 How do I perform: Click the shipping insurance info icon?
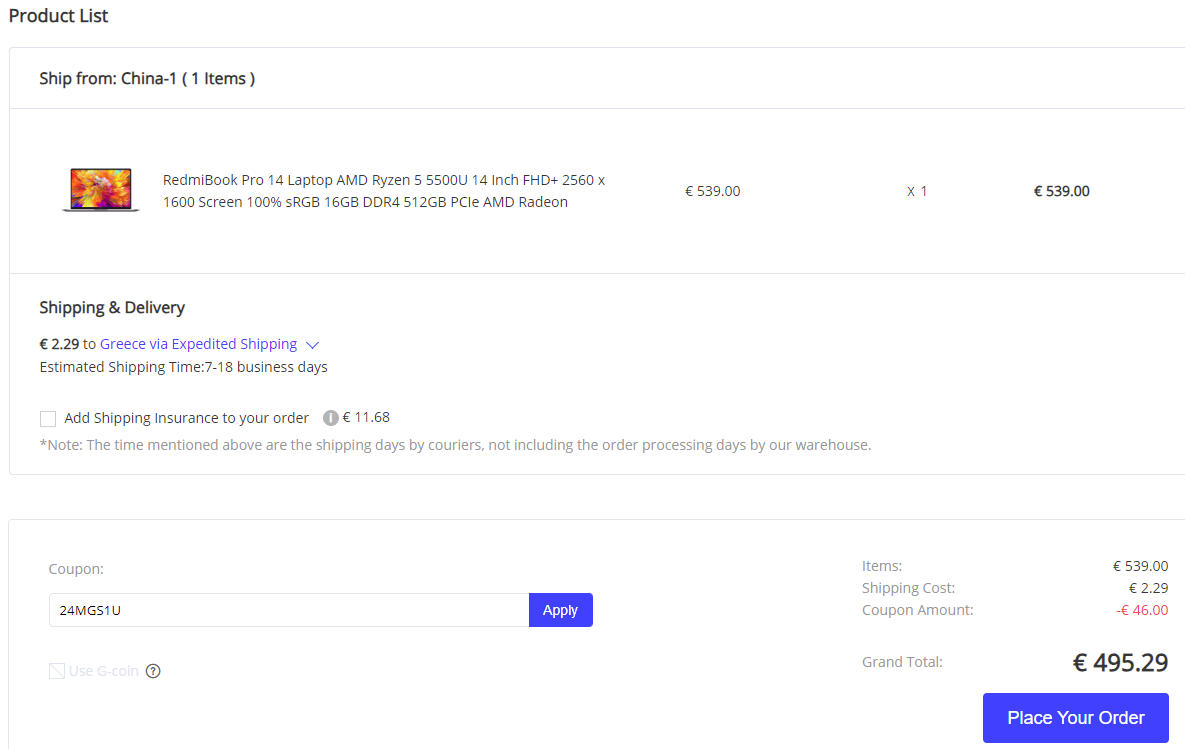[330, 418]
